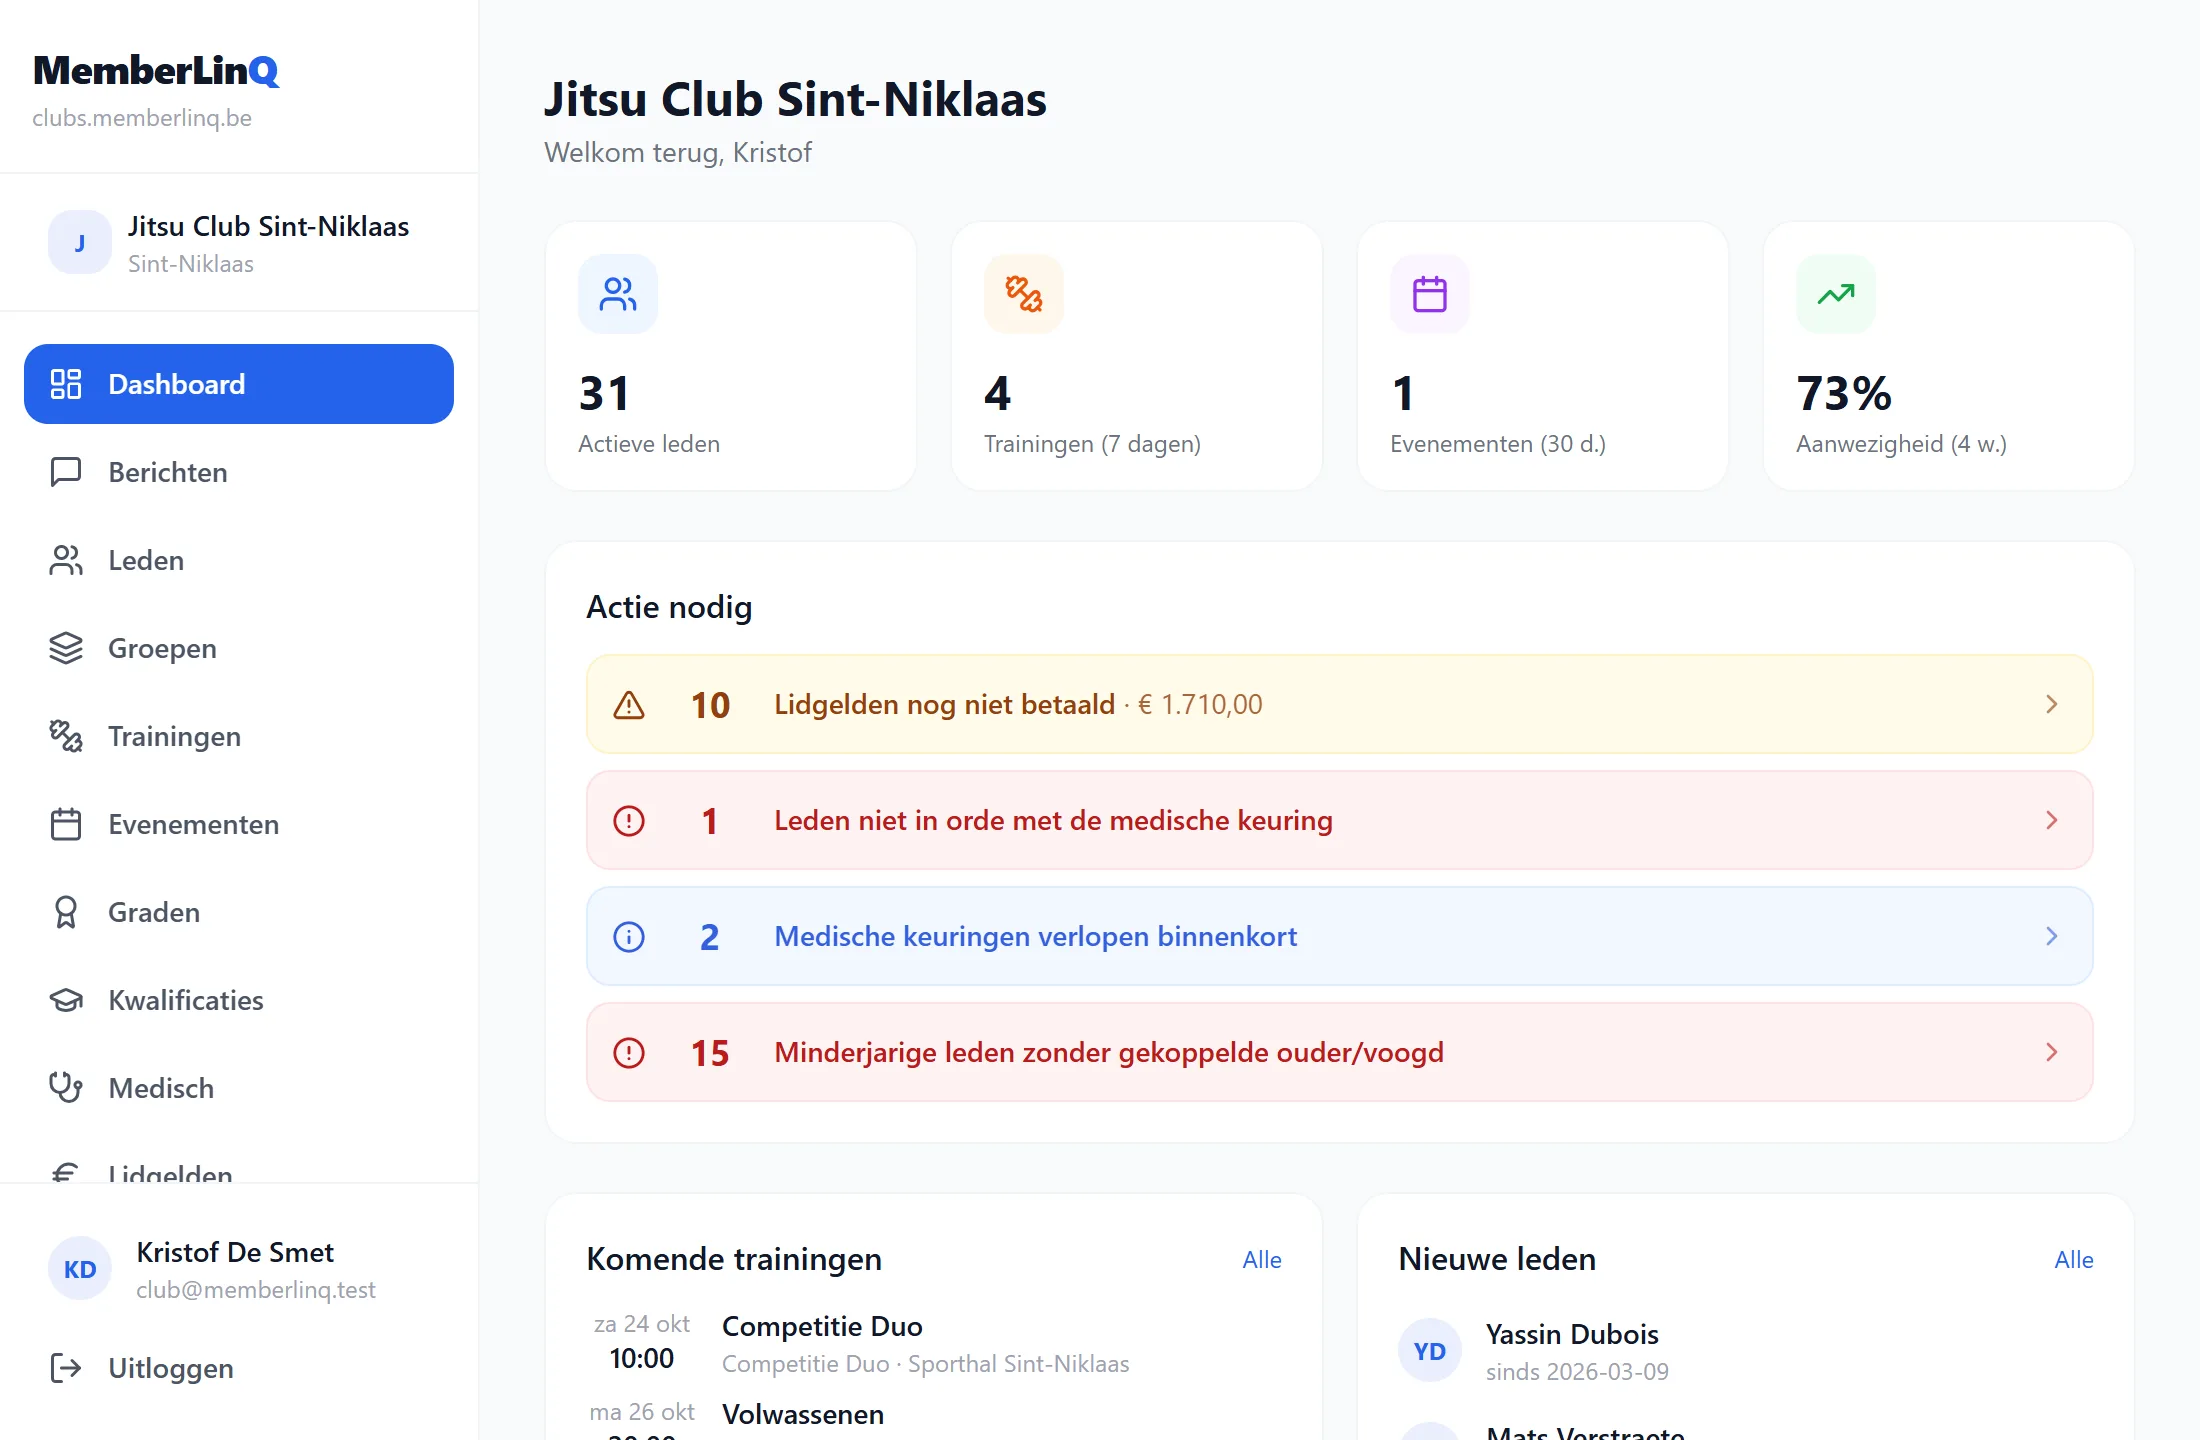
Task: Click the alert circle on Minderjarige leden row
Action: pyautogui.click(x=629, y=1053)
